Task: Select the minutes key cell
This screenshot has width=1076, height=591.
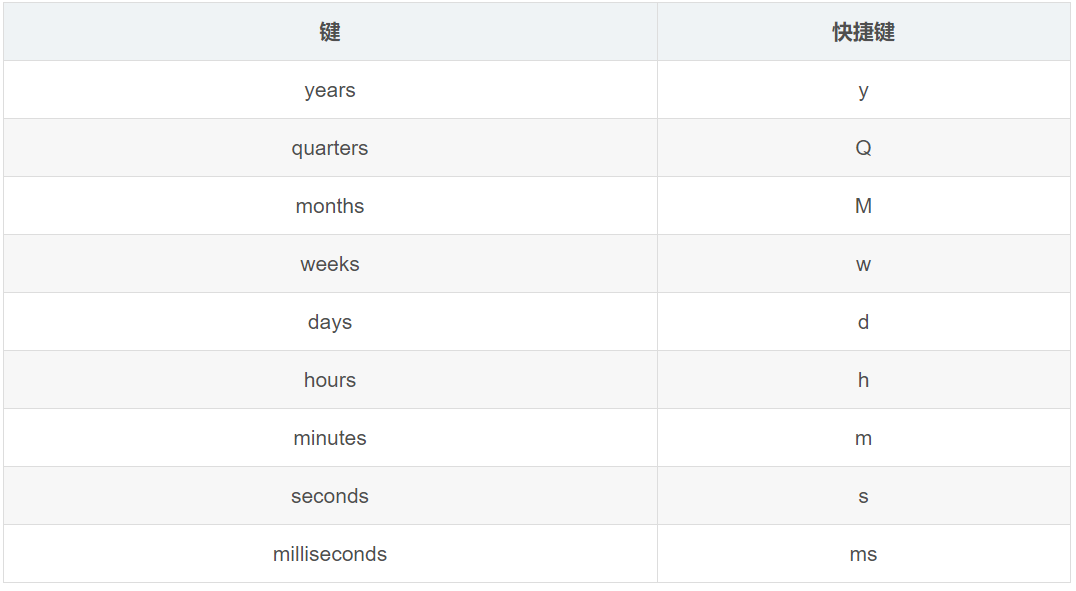Action: tap(330, 438)
